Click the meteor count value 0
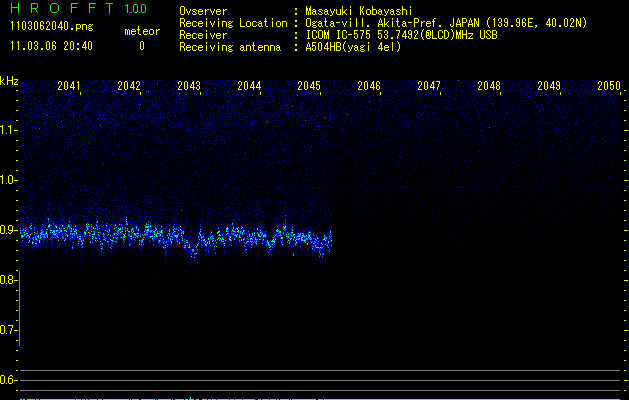 (141, 46)
